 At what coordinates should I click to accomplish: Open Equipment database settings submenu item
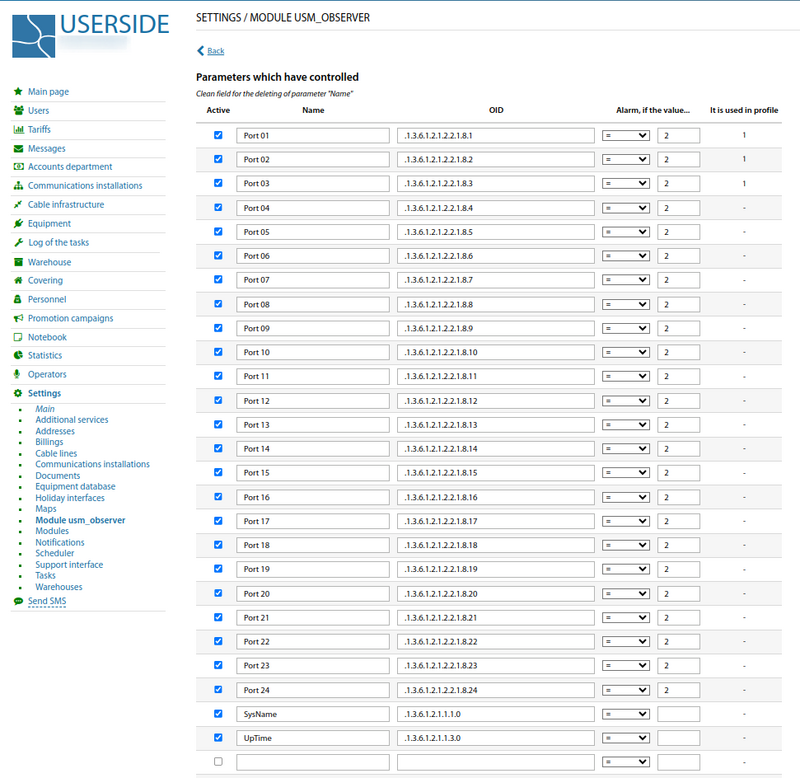coord(75,487)
